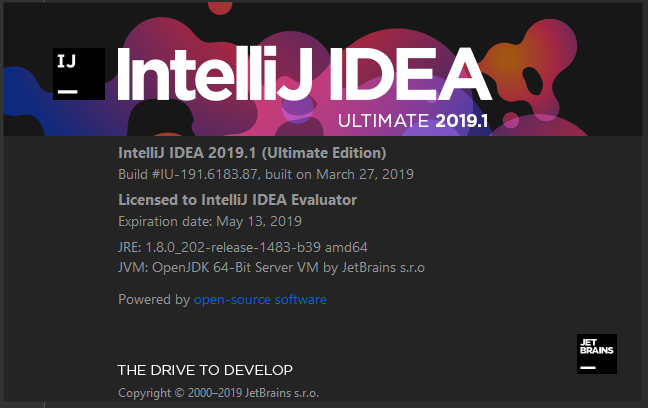Screen dimensions: 648x408
Task: Click the IJ logo icon
Action: click(79, 74)
